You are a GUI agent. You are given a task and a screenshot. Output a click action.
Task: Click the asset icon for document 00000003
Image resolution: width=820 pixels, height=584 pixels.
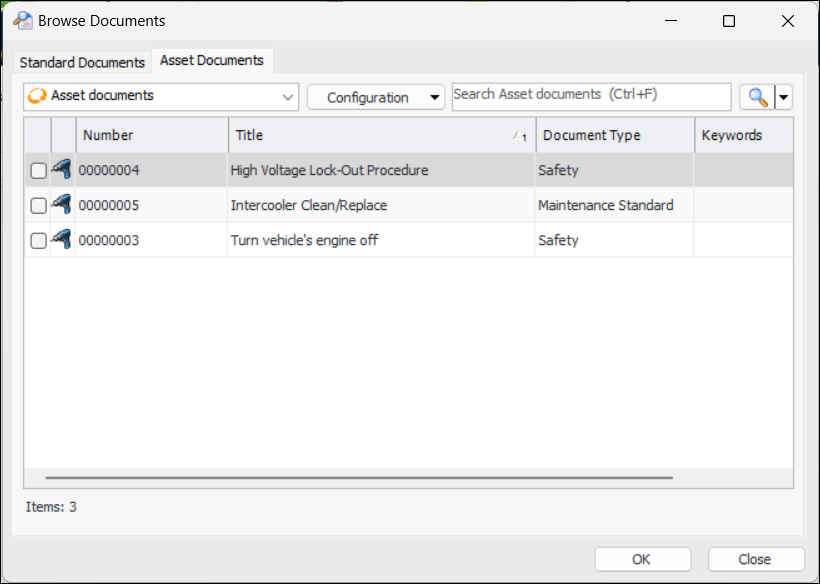tap(61, 240)
